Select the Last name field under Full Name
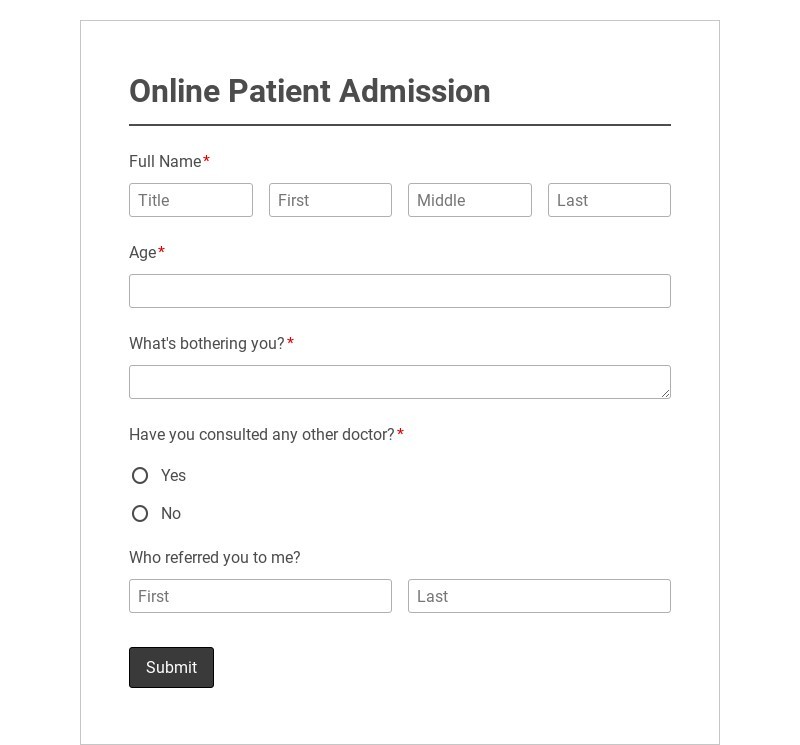The height and width of the screenshot is (745, 800). click(609, 200)
